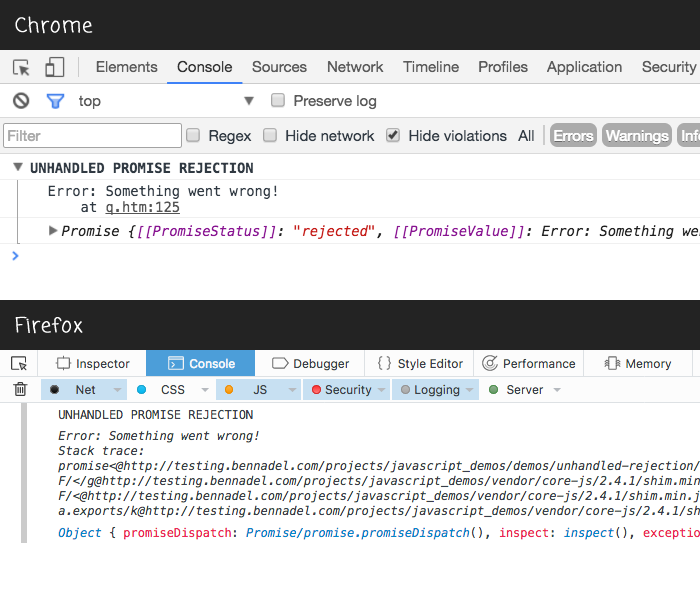Collapse the UNHANDLED PROMISE REJECTION group

[x=17, y=168]
